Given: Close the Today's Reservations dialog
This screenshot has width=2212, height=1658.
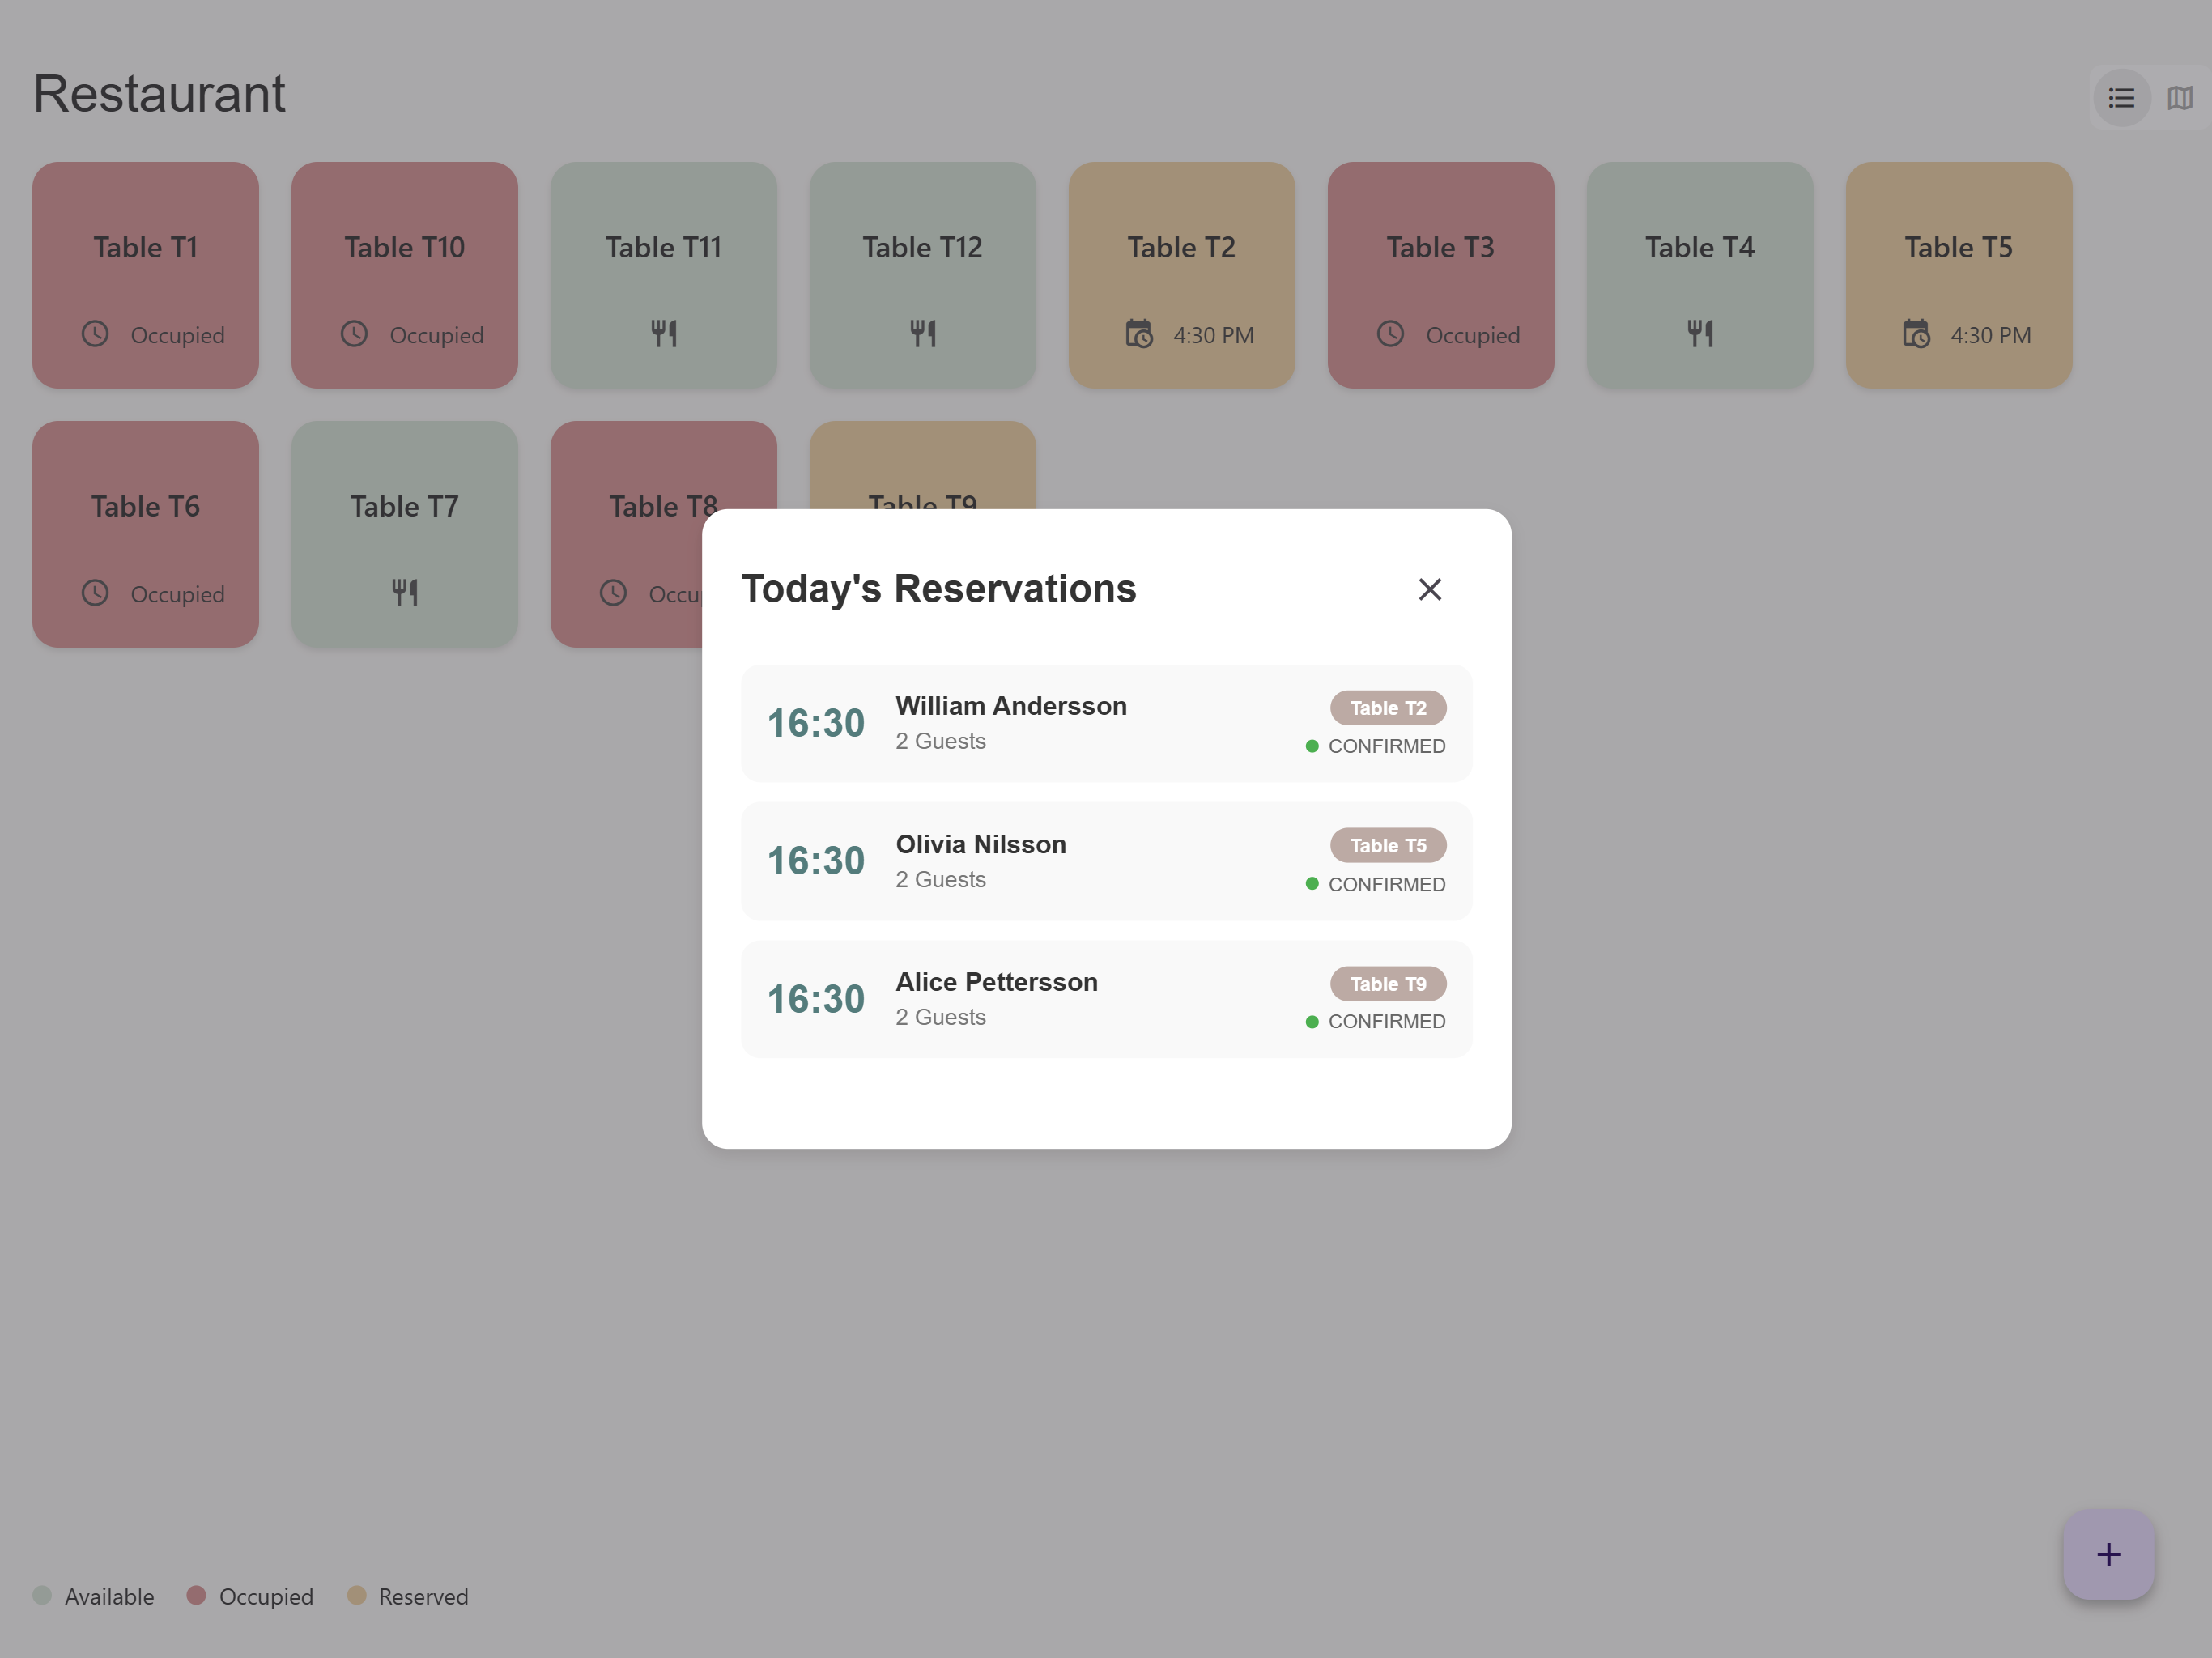Looking at the screenshot, I should (1429, 589).
